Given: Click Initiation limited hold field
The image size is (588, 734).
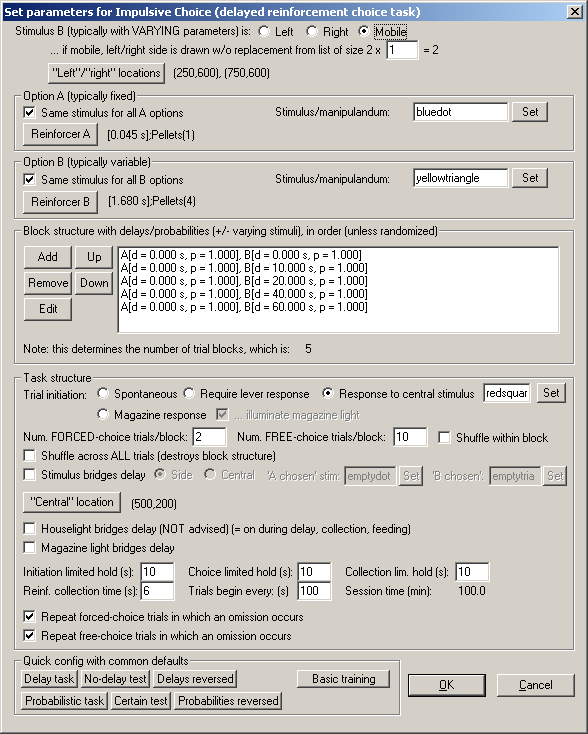Looking at the screenshot, I should [157, 572].
